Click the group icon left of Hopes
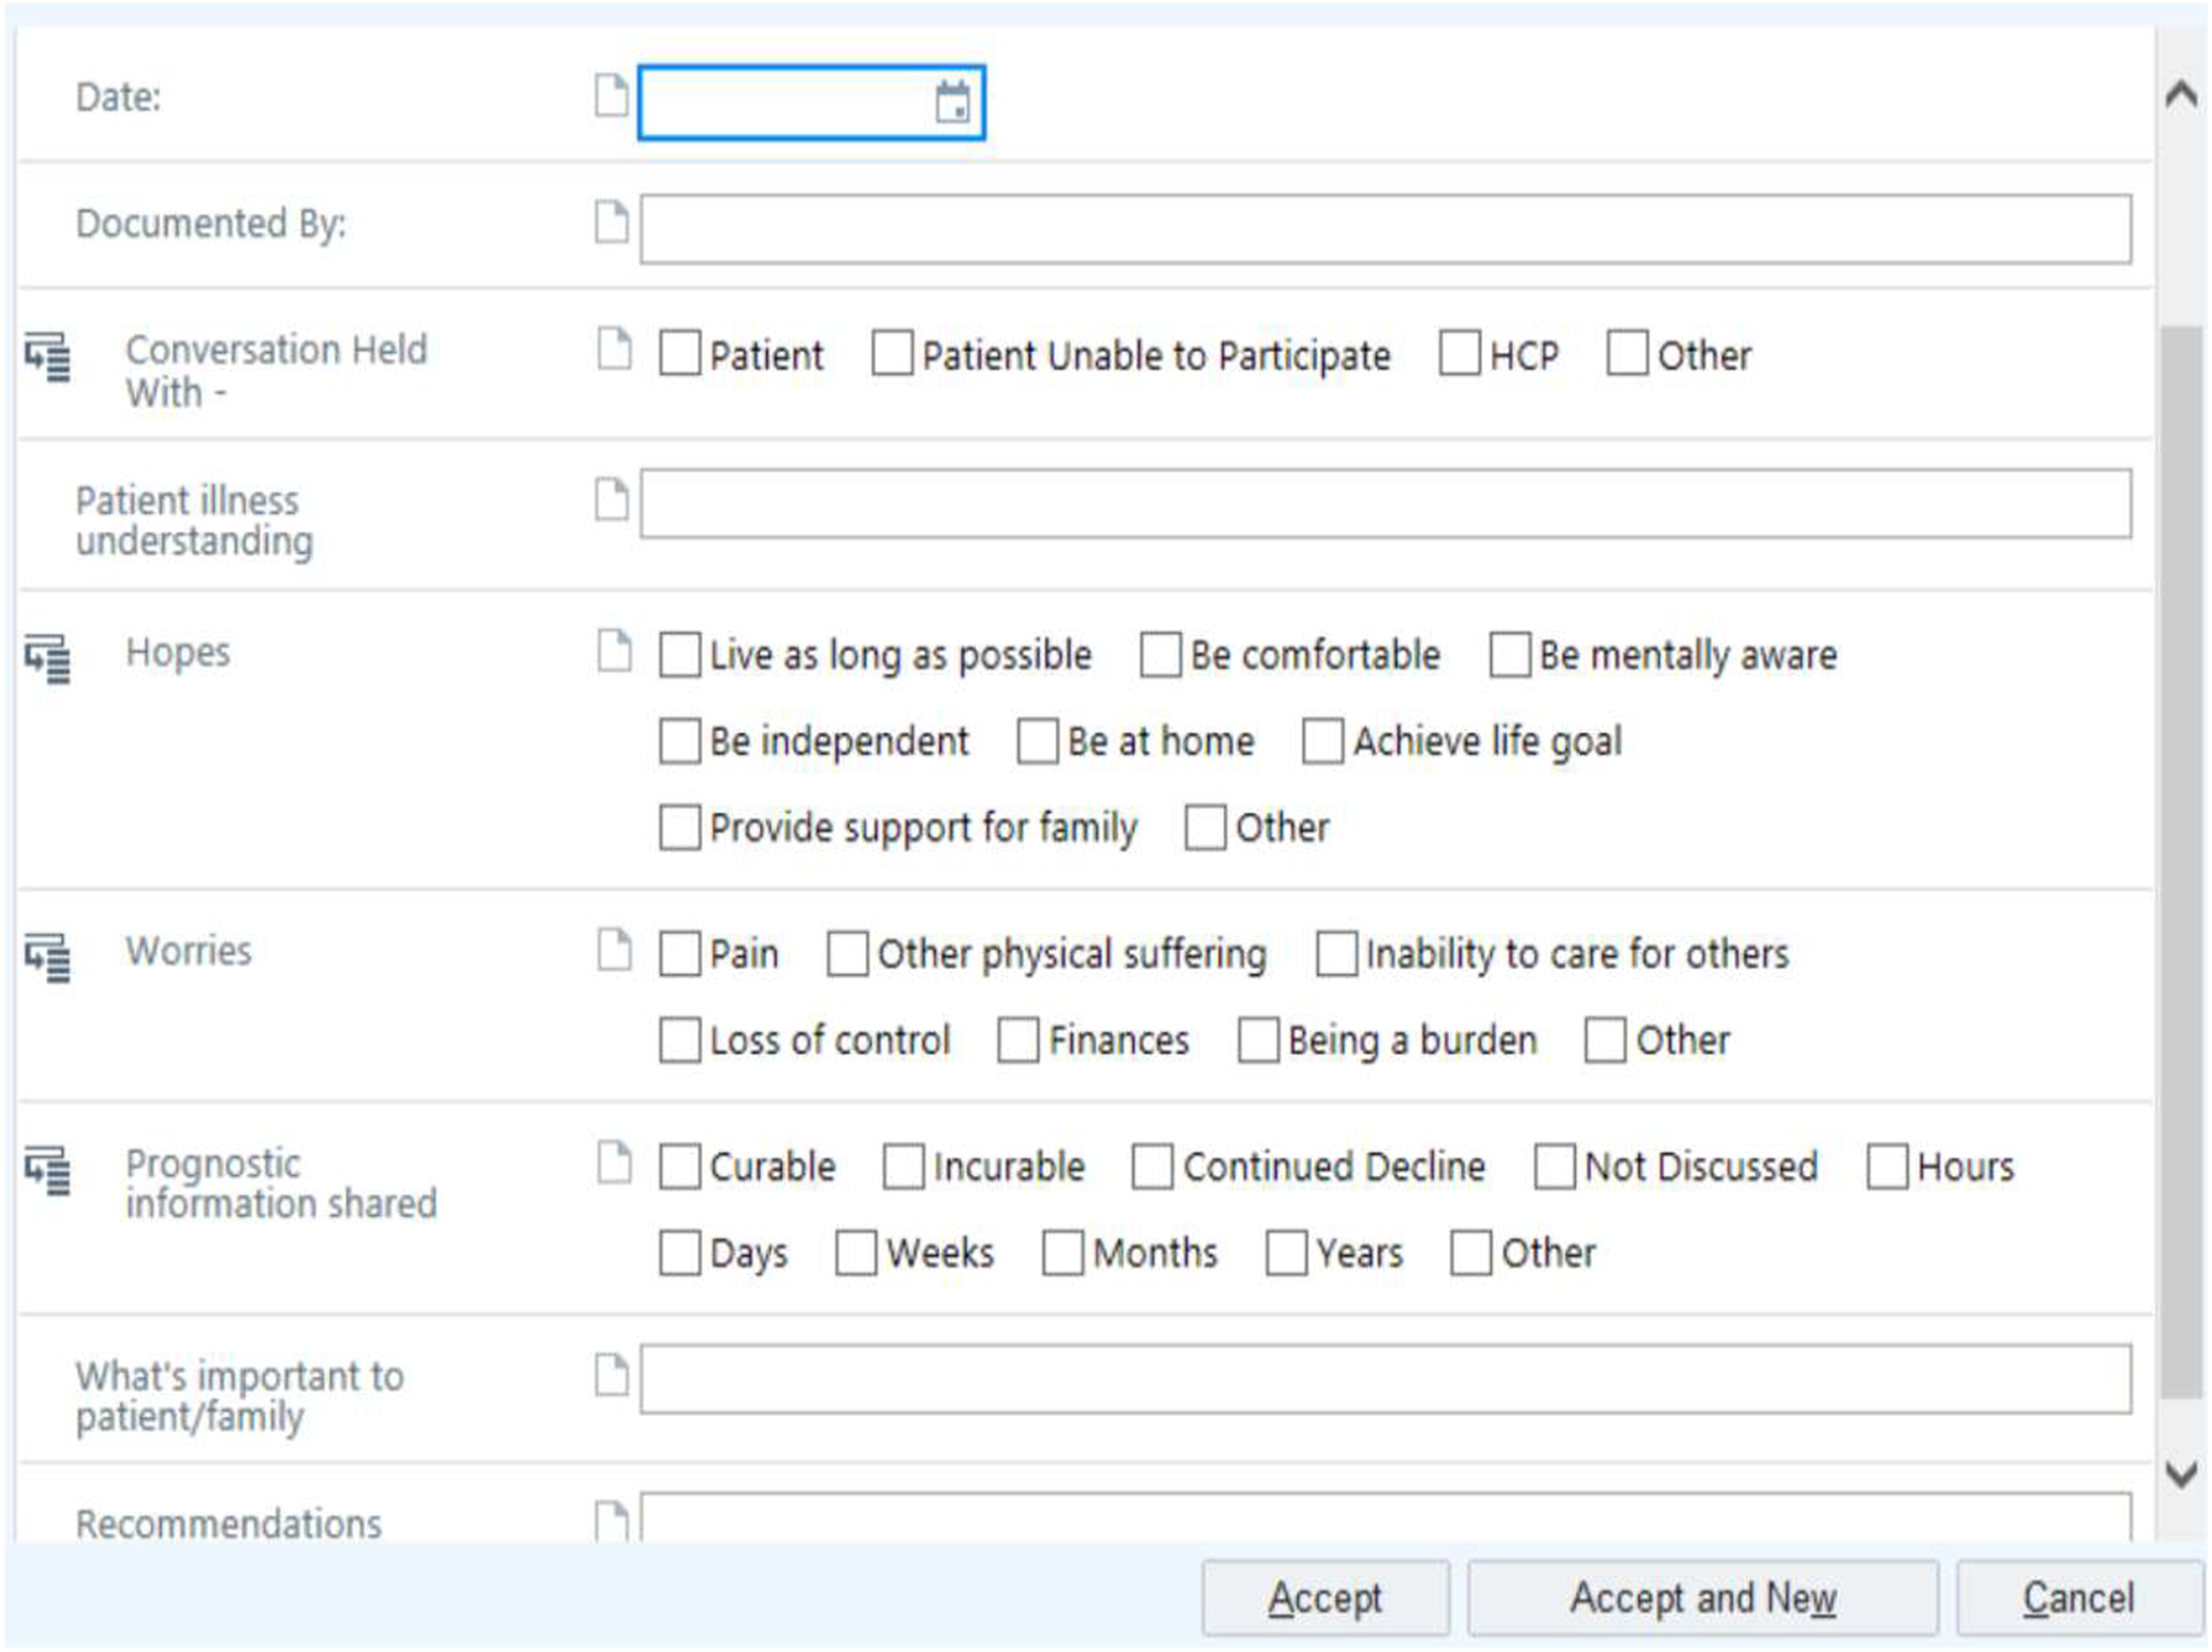Image resolution: width=2212 pixels, height=1652 pixels. [47, 658]
